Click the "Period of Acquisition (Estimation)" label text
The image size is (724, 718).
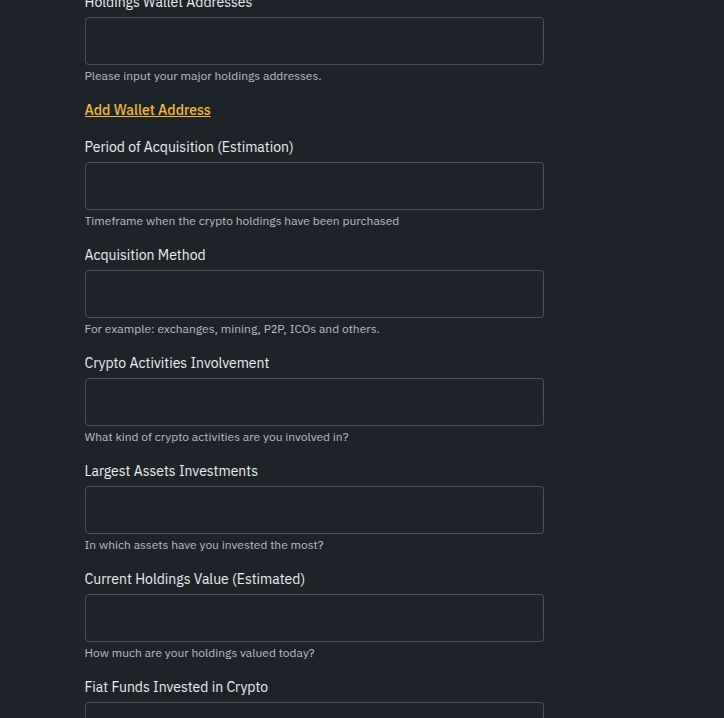coord(189,147)
